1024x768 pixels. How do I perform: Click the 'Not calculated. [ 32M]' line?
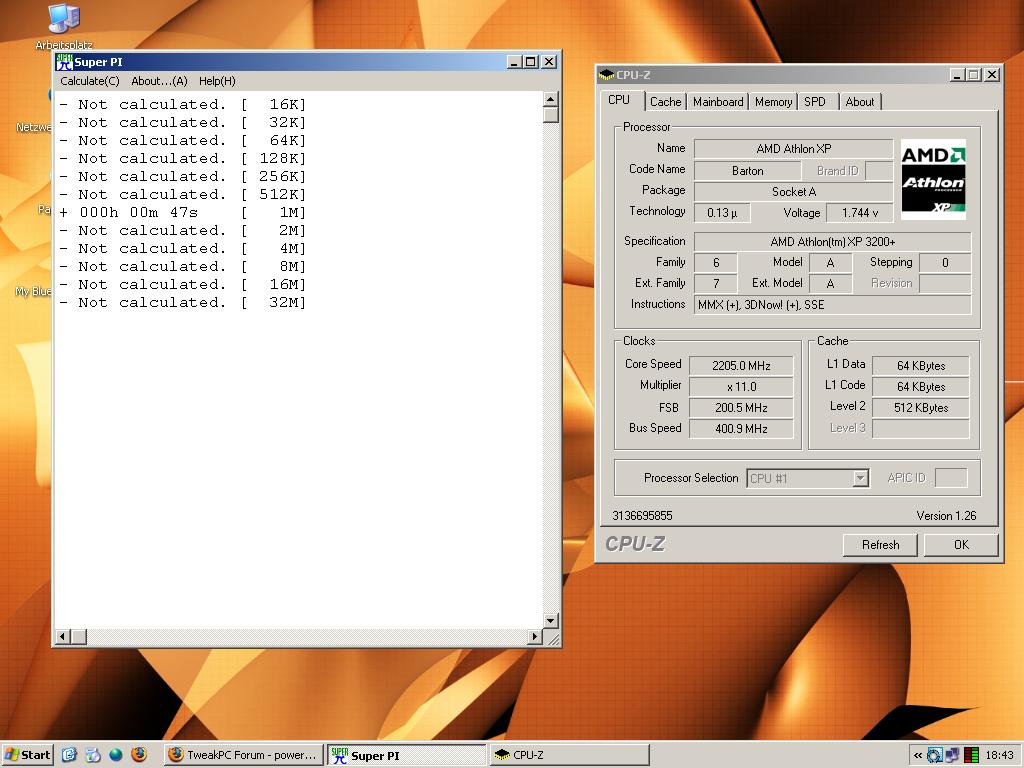[182, 302]
